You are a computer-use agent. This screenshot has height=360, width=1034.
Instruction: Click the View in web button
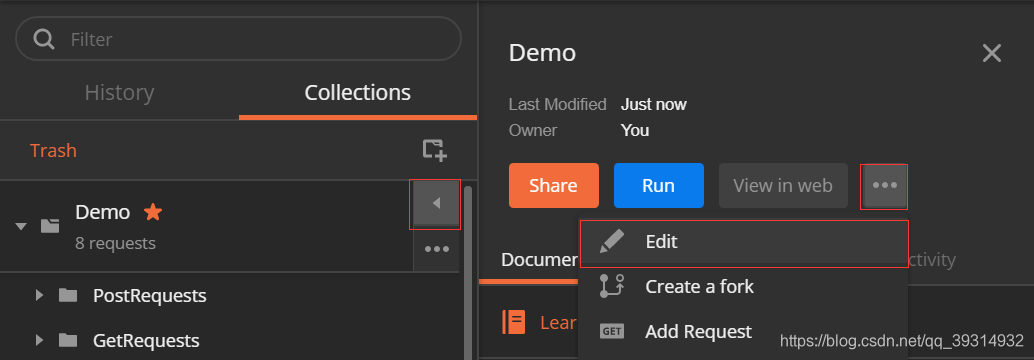click(x=783, y=185)
